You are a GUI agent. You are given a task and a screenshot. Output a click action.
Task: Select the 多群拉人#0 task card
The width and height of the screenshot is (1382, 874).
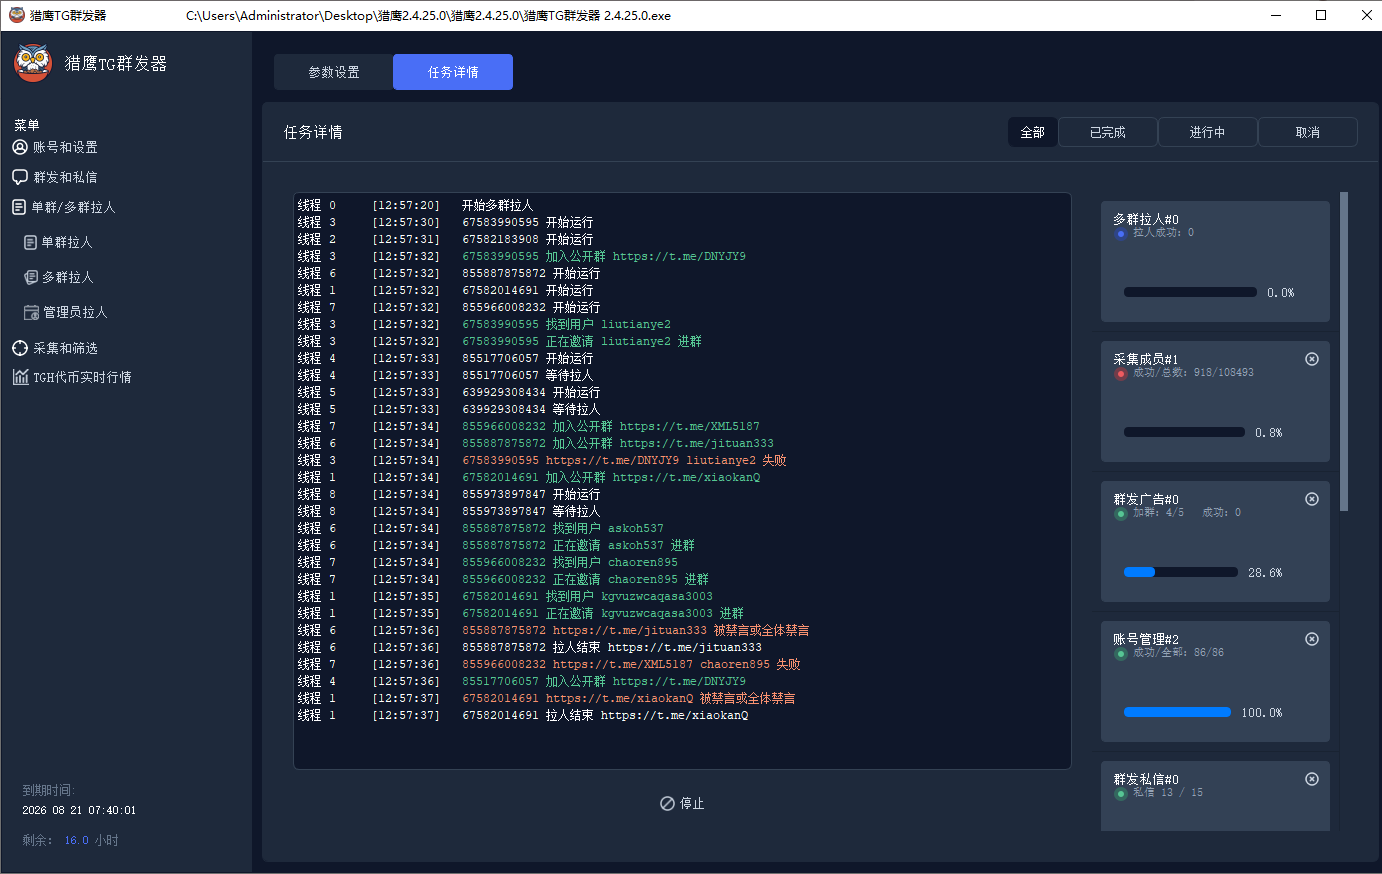(x=1215, y=261)
